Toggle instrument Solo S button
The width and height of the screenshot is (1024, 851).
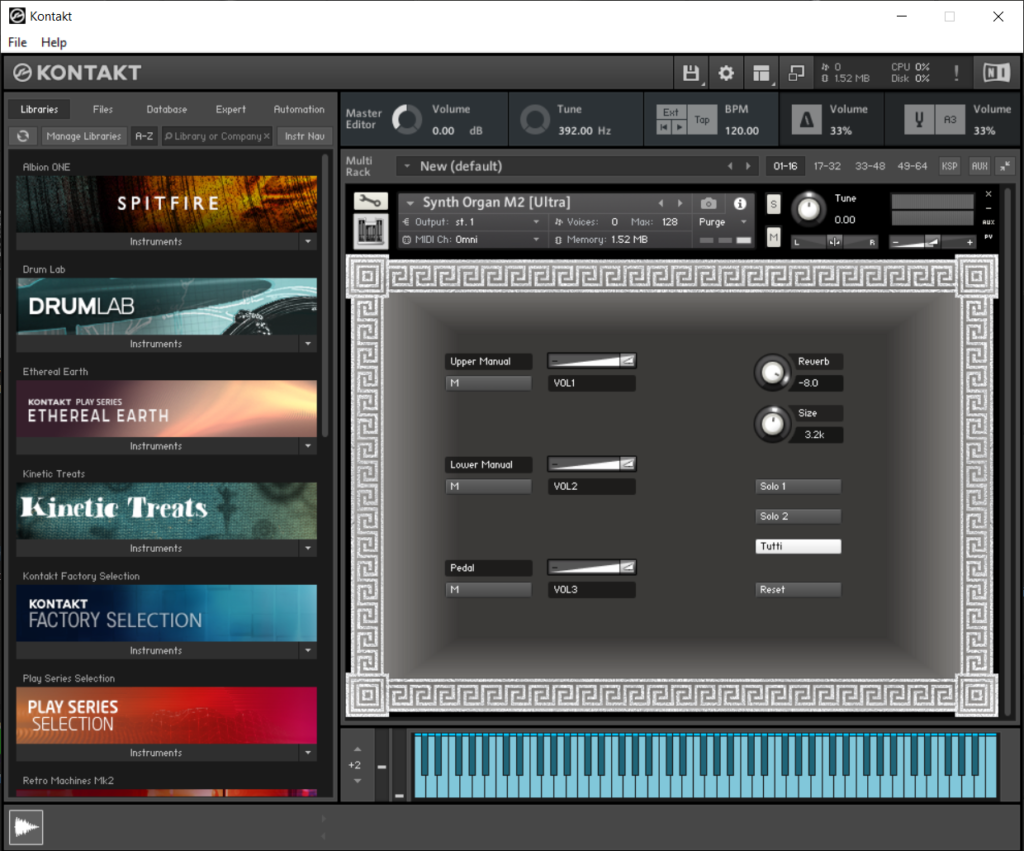[x=773, y=204]
